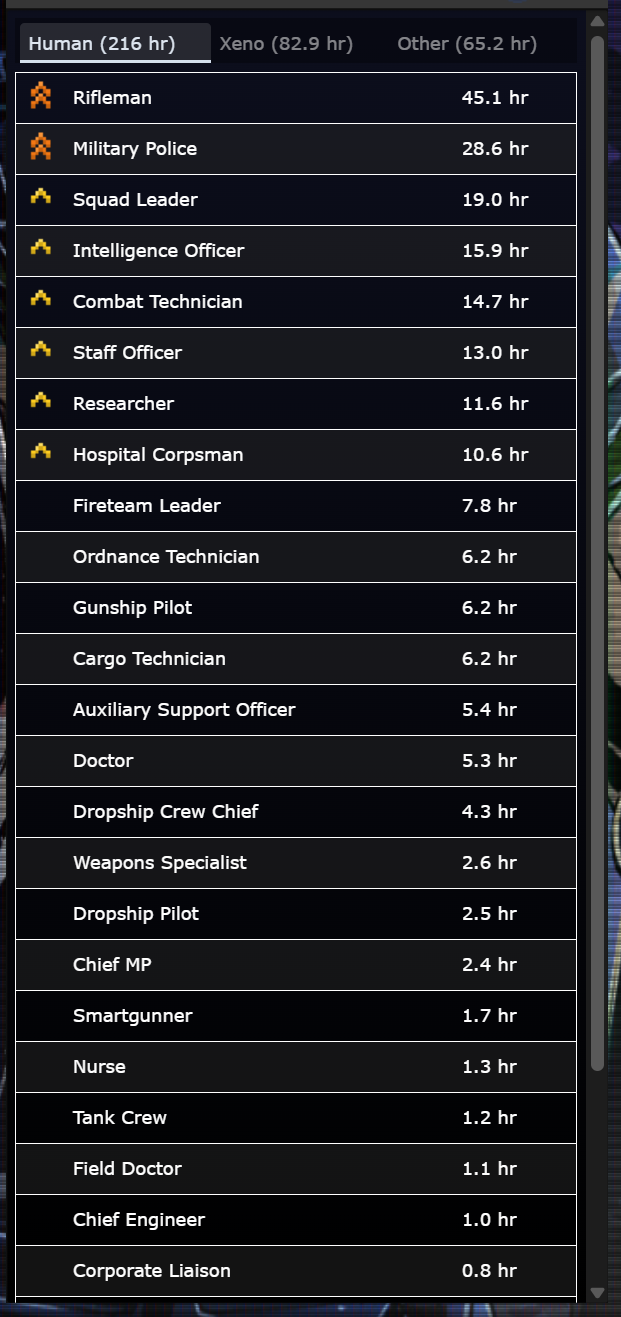Click the scrollbar down arrow
The image size is (621, 1317).
tap(597, 1293)
